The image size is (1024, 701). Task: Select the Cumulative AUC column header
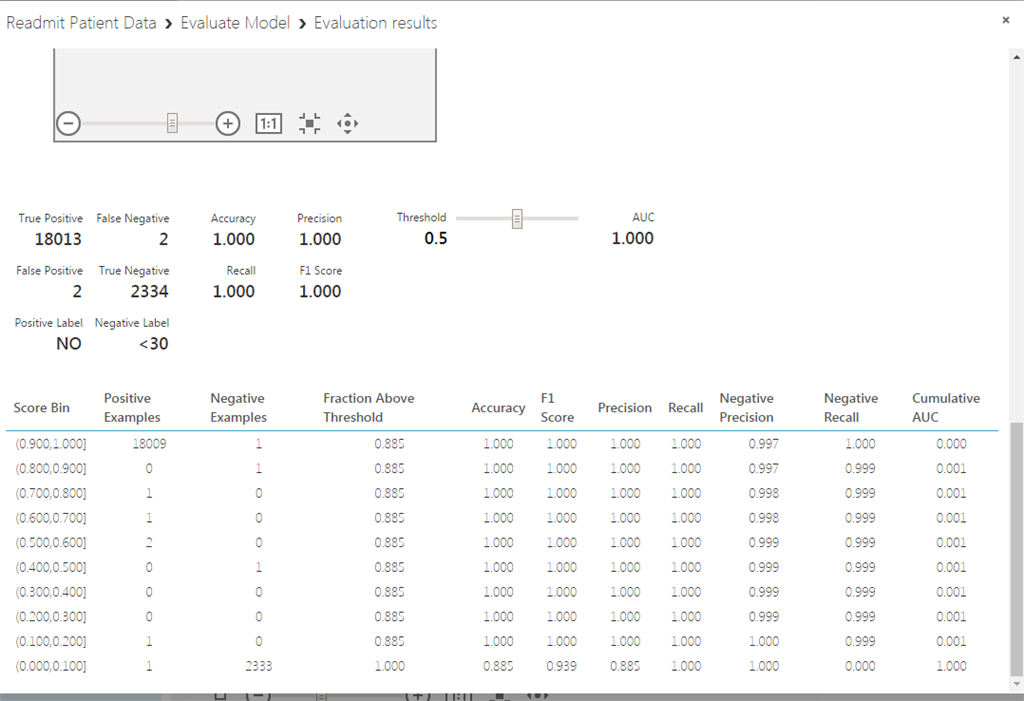(946, 408)
